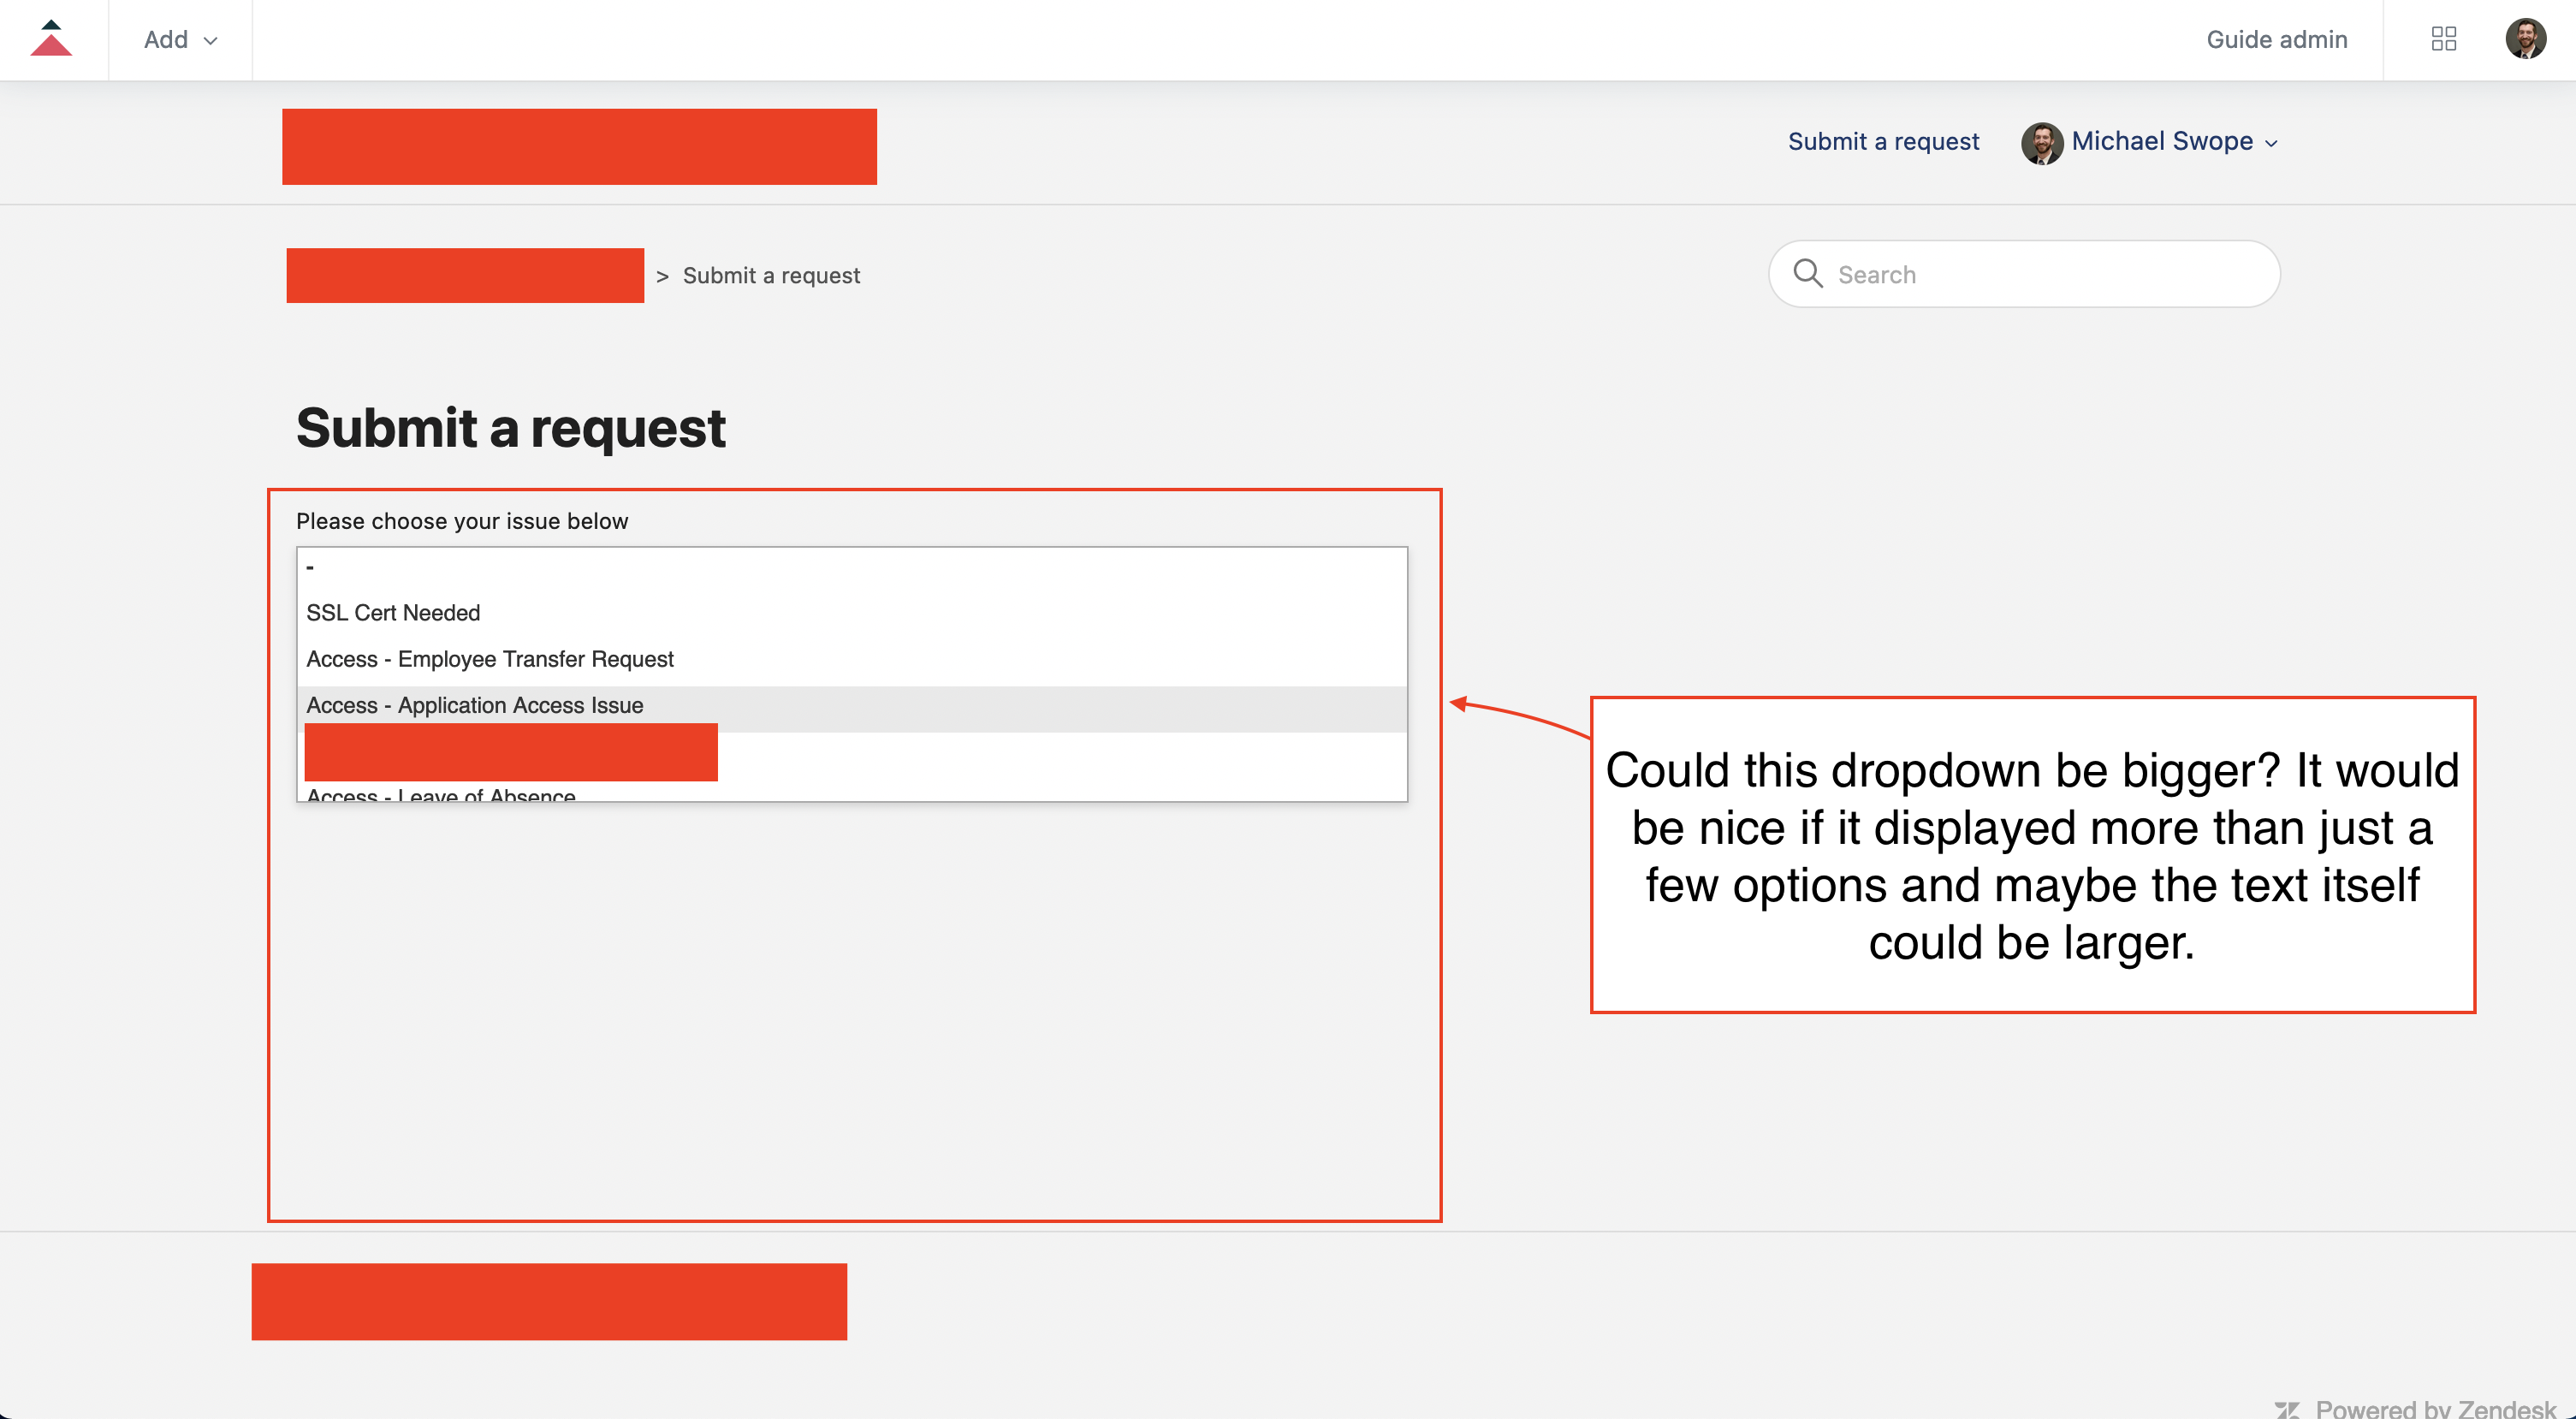This screenshot has width=2576, height=1419.
Task: Click Submit a request header link
Action: [x=1883, y=142]
